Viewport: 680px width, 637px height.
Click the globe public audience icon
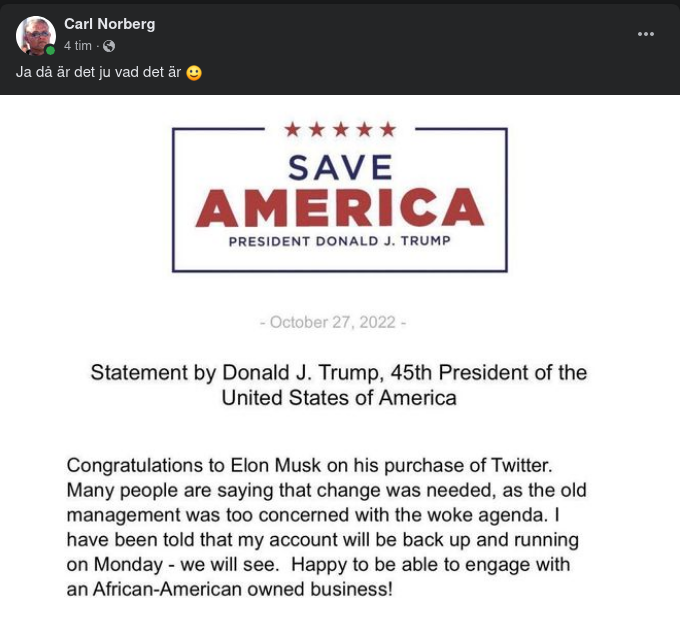click(x=109, y=46)
